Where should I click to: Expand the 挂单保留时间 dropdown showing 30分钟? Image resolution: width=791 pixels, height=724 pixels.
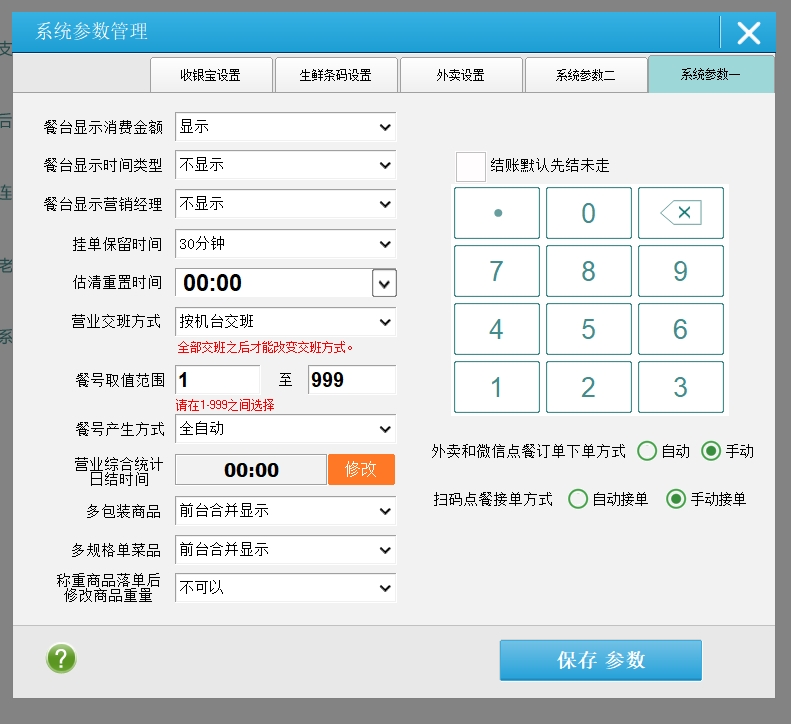(x=285, y=243)
